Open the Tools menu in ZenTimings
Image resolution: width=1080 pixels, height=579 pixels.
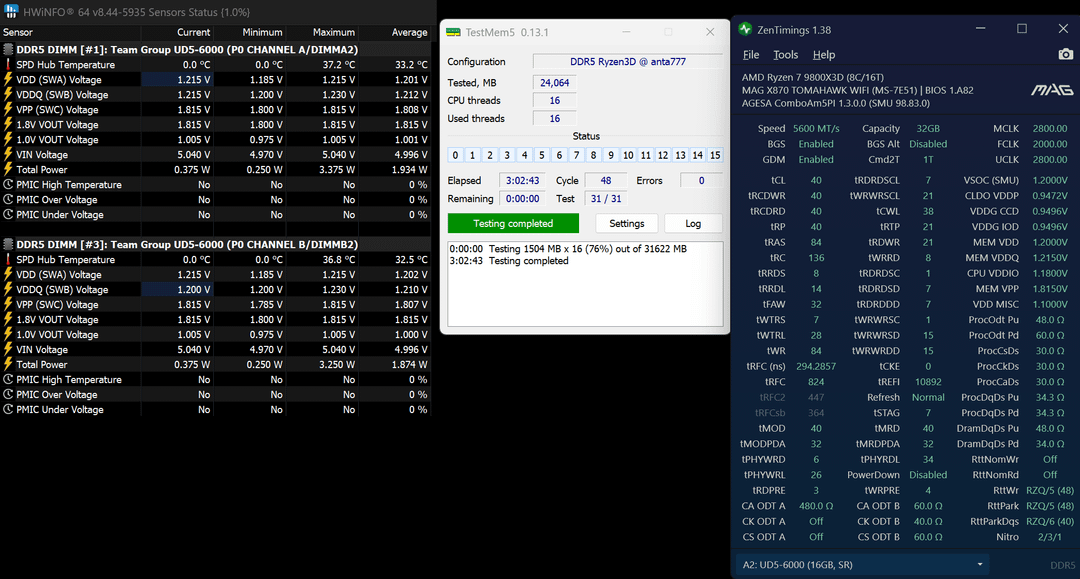[x=786, y=55]
